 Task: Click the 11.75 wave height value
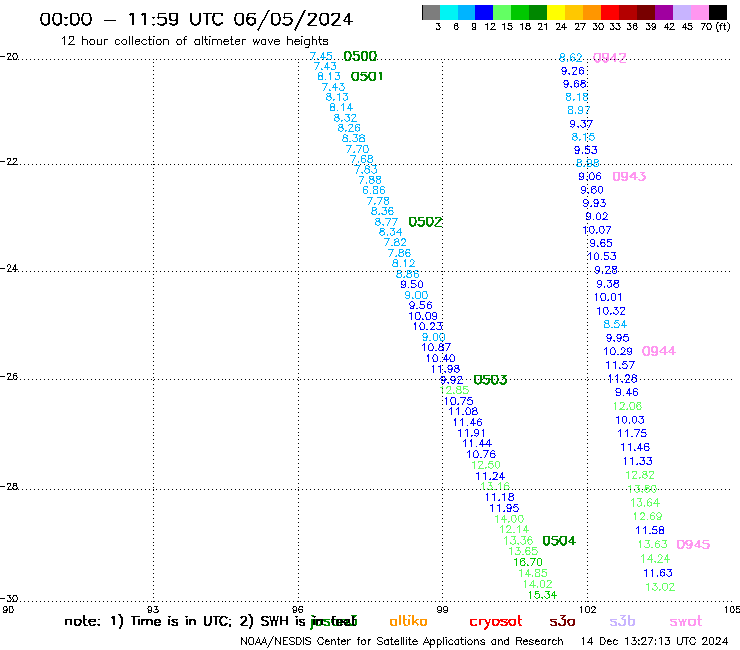pos(632,433)
